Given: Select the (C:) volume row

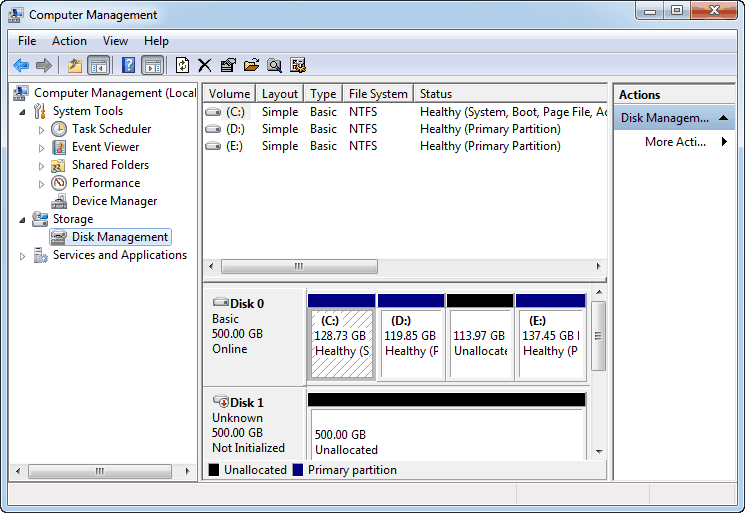Looking at the screenshot, I should point(406,112).
